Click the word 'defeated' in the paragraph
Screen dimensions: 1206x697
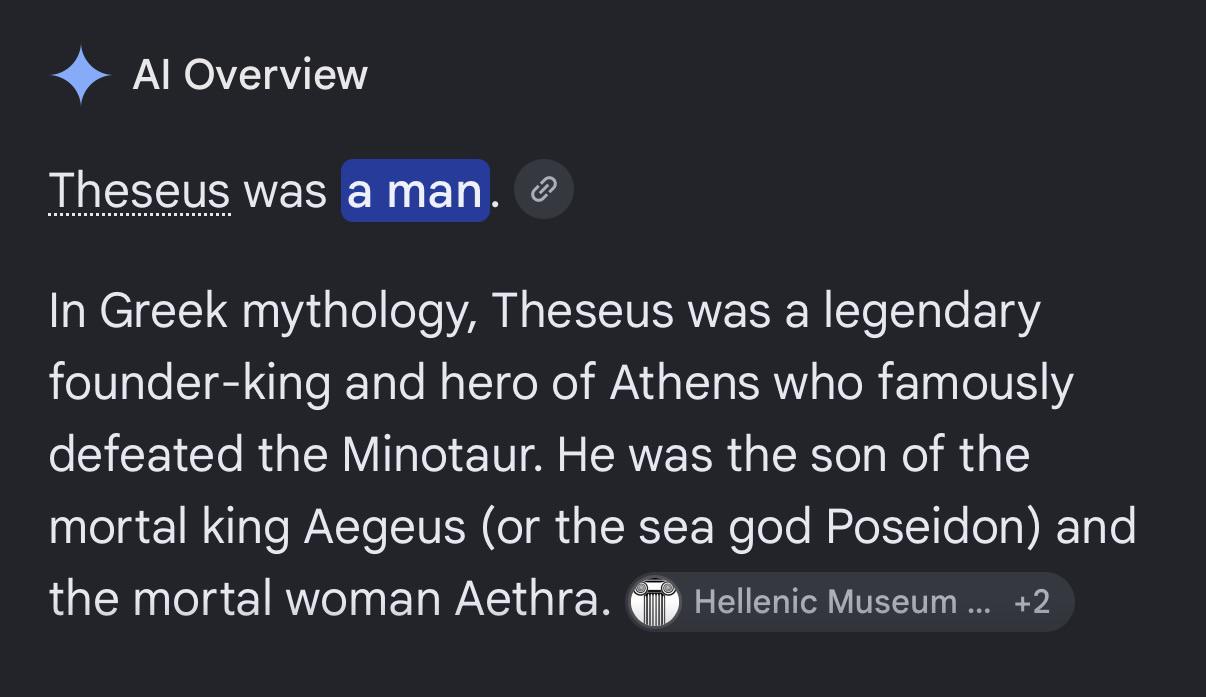pyautogui.click(x=146, y=455)
